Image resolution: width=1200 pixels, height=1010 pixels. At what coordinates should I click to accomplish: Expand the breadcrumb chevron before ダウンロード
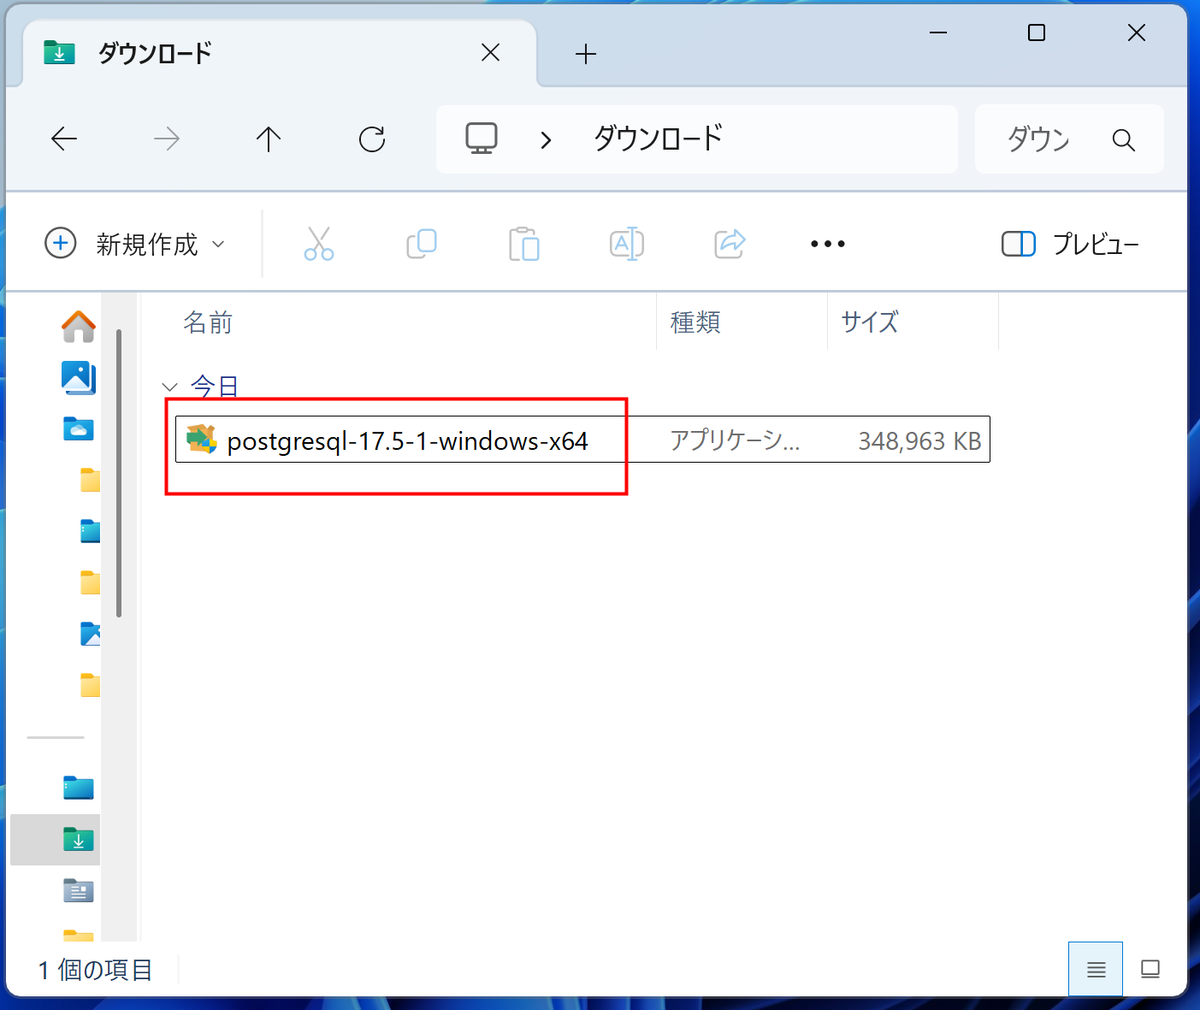(546, 140)
